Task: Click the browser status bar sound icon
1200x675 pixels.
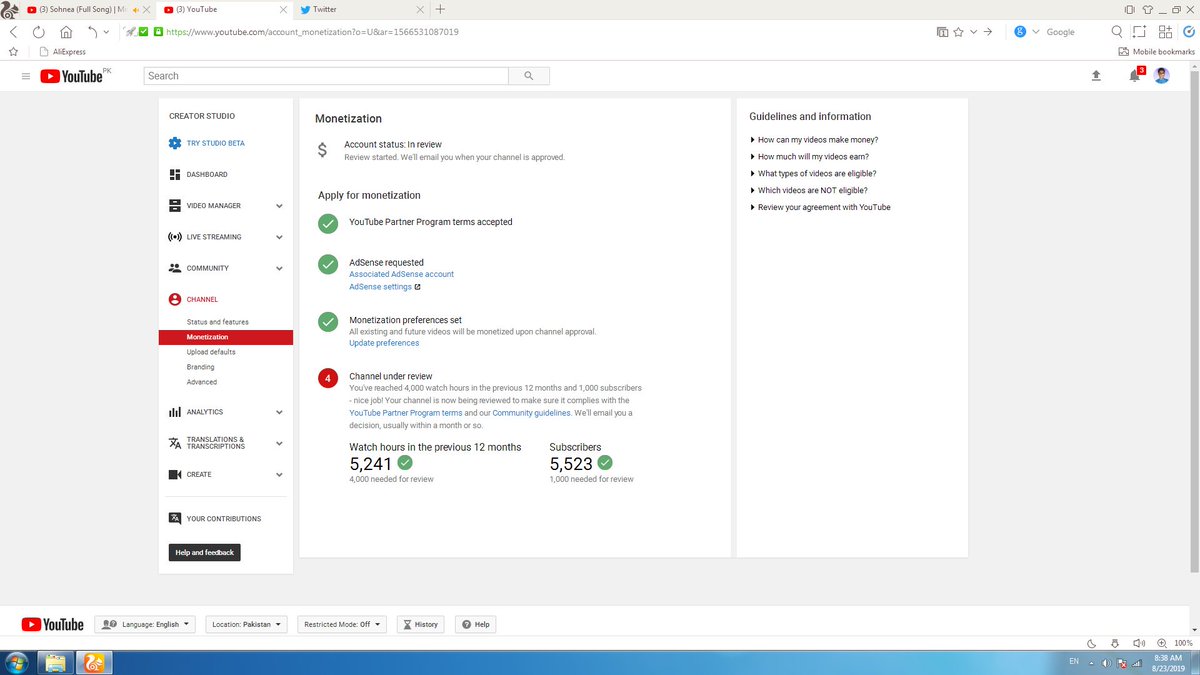Action: point(1139,643)
